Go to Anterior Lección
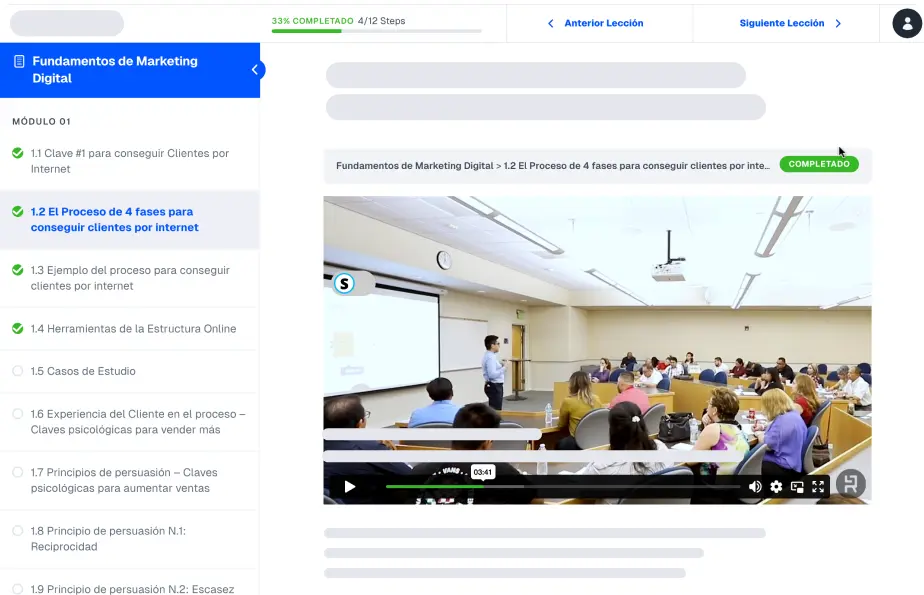This screenshot has width=924, height=595. pyautogui.click(x=603, y=23)
